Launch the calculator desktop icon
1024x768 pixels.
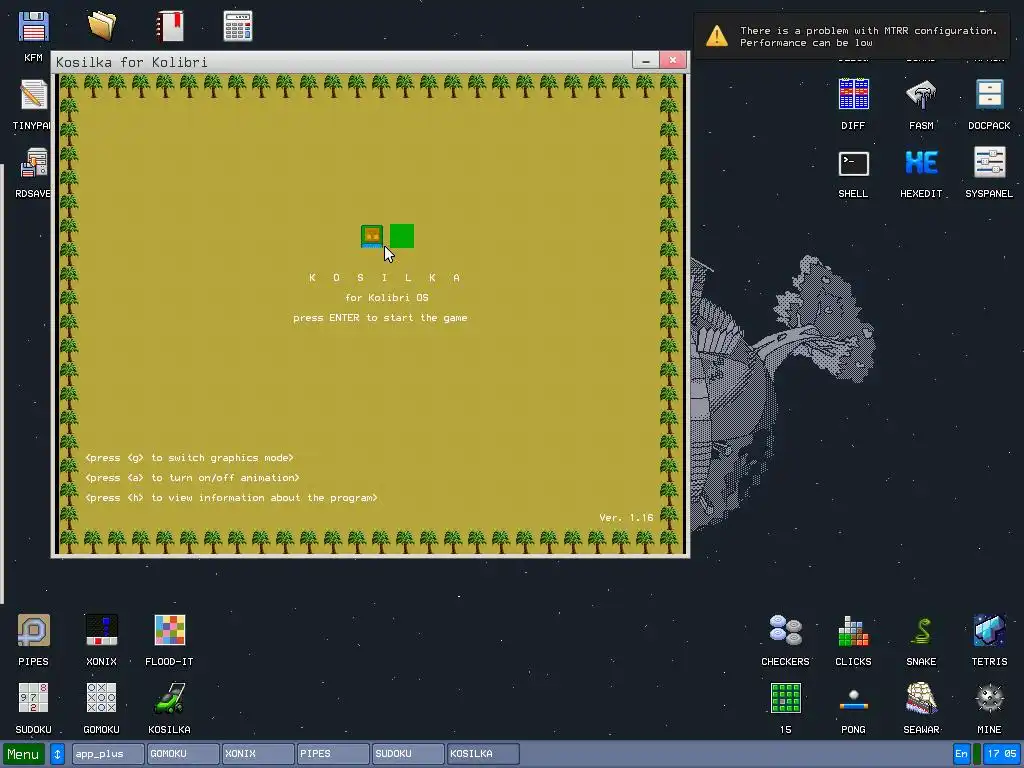pos(238,27)
